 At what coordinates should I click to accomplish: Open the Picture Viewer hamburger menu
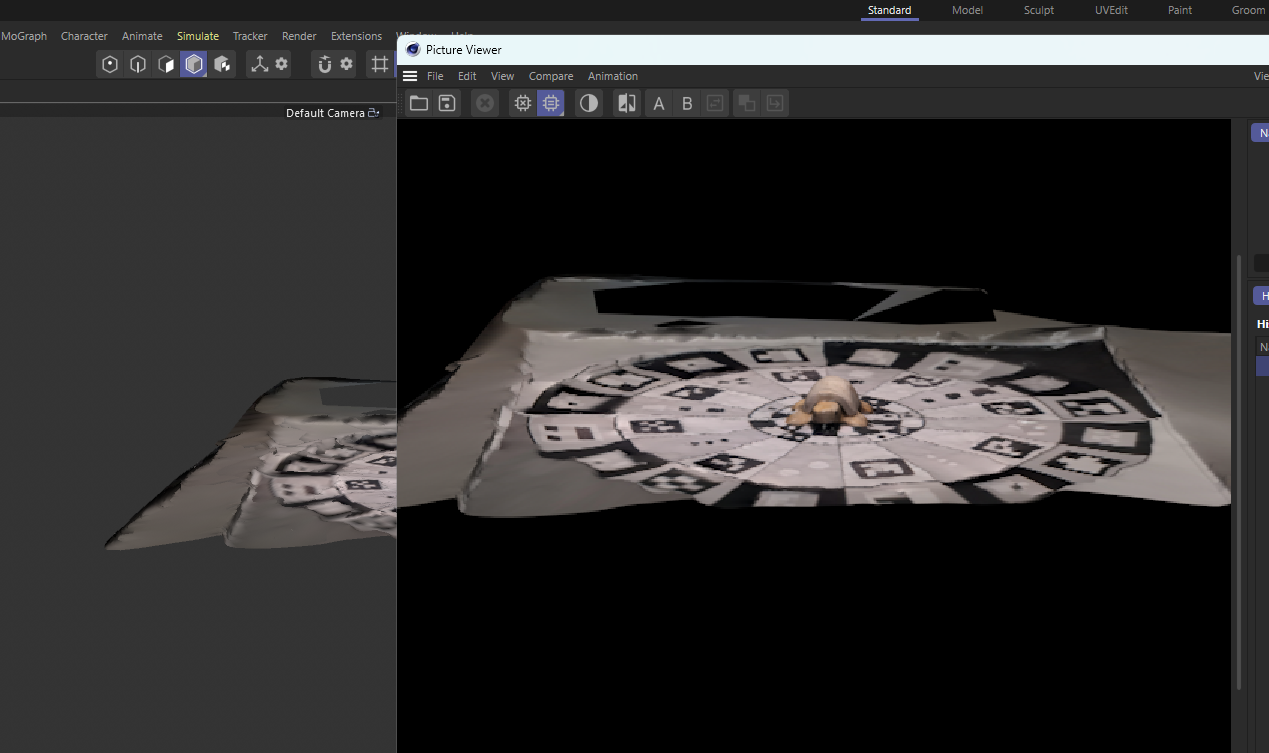click(x=409, y=75)
